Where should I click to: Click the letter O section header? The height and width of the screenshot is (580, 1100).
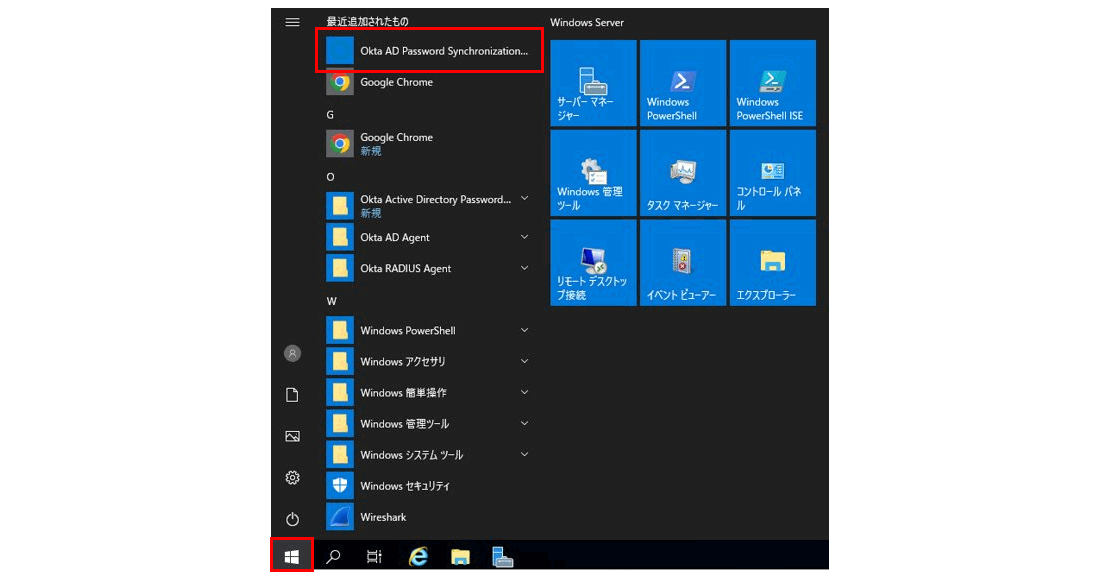(x=330, y=177)
